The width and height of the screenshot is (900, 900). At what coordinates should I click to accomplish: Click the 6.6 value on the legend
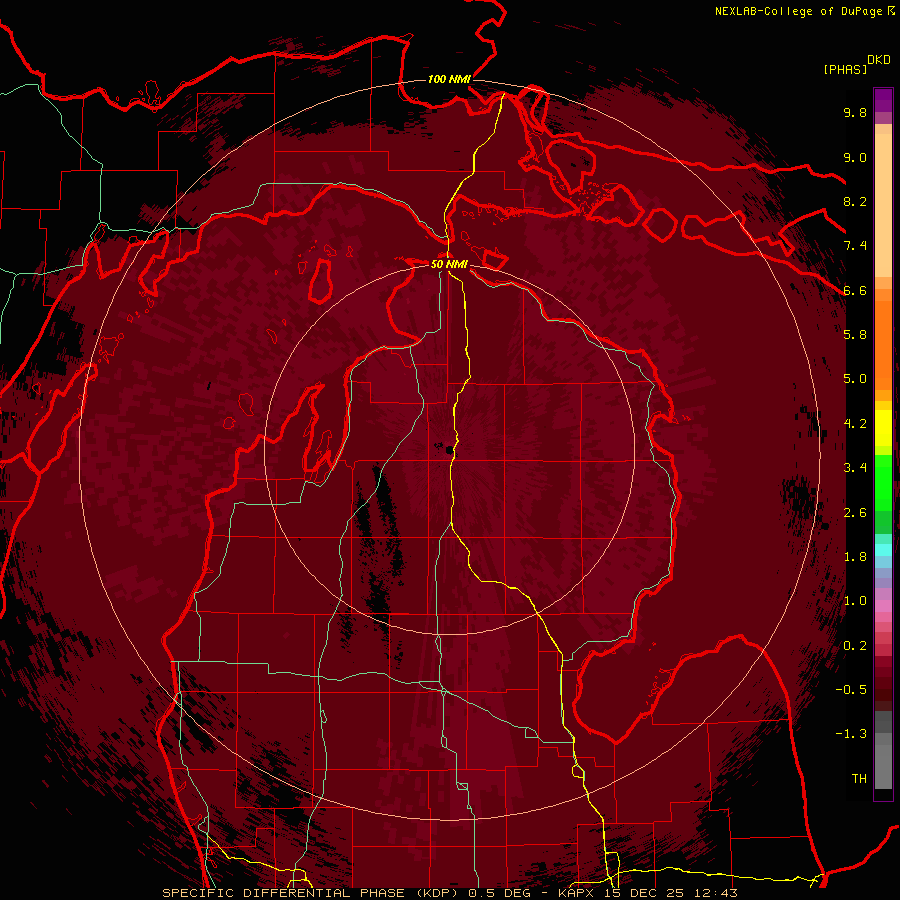[x=855, y=290]
